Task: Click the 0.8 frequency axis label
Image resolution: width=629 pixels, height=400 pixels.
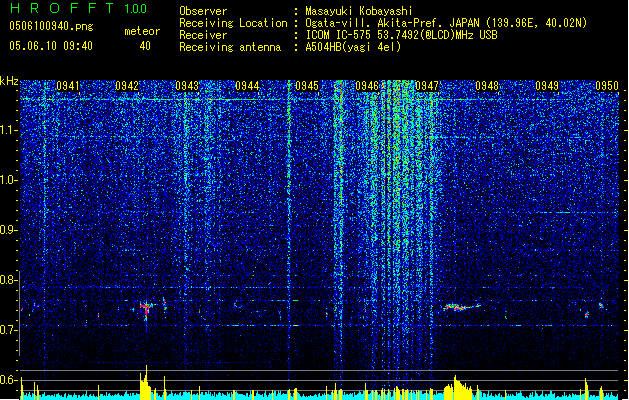Action: tap(8, 280)
